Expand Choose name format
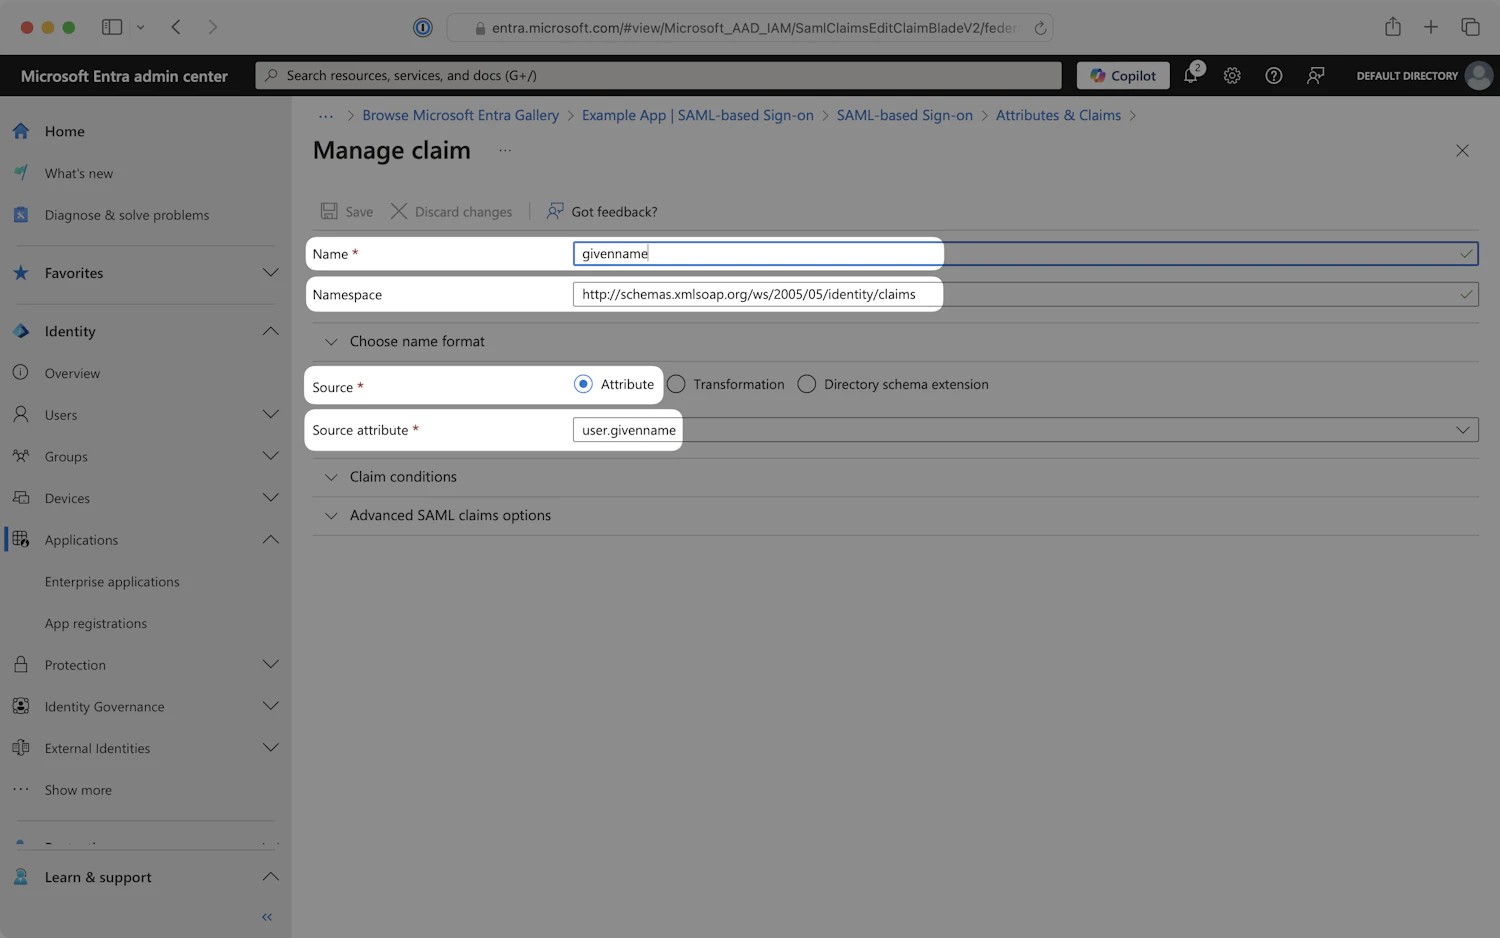The image size is (1500, 938). click(x=404, y=341)
